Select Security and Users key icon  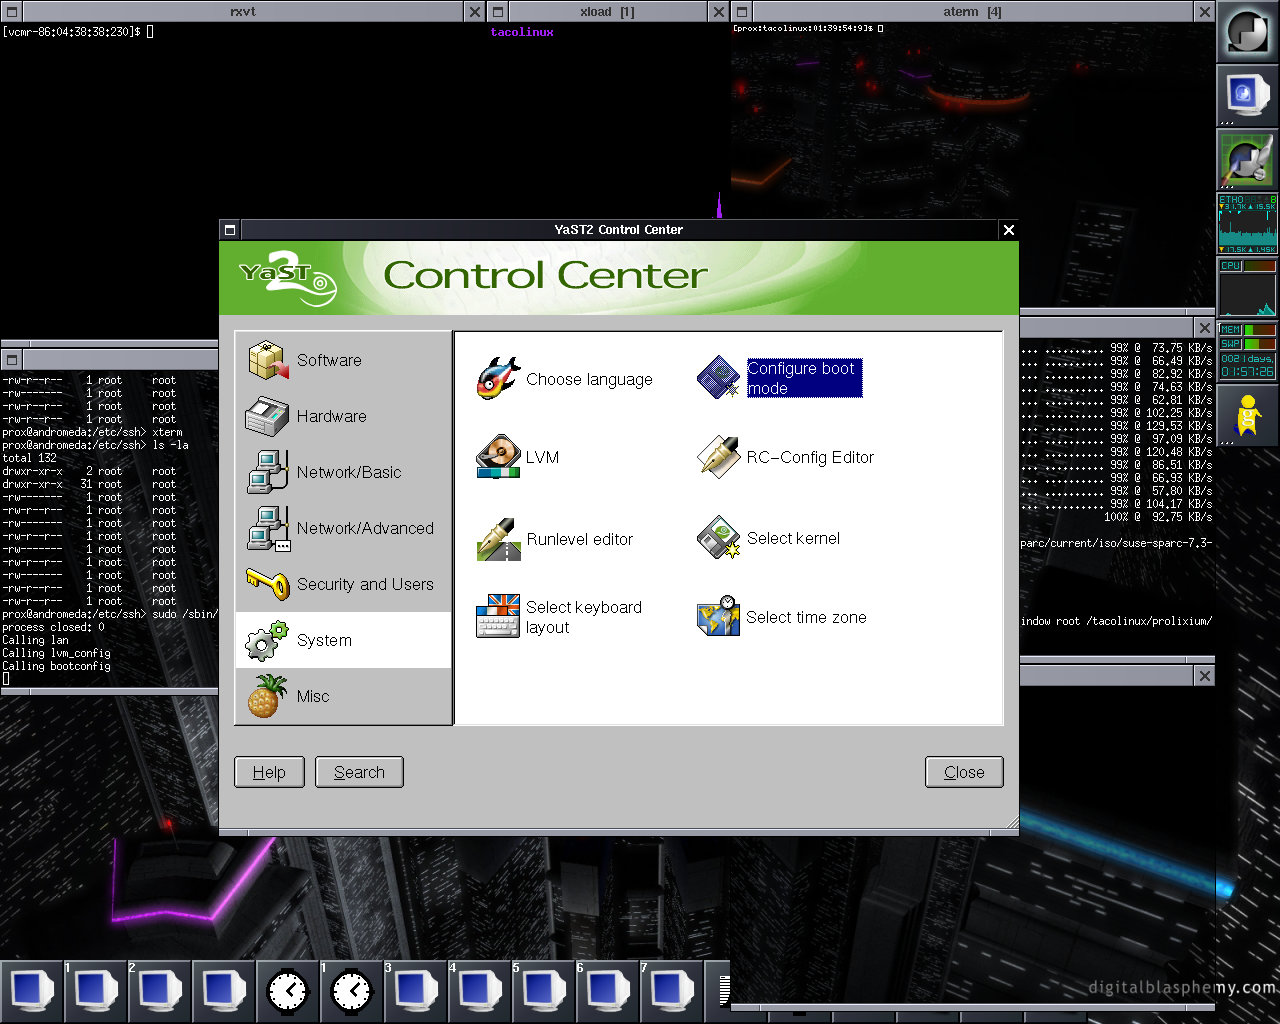267,584
